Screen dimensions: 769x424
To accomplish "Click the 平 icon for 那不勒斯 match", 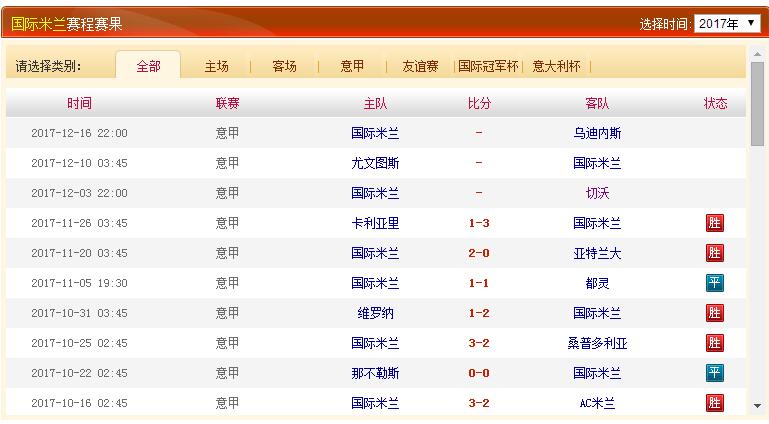I will pyautogui.click(x=715, y=373).
